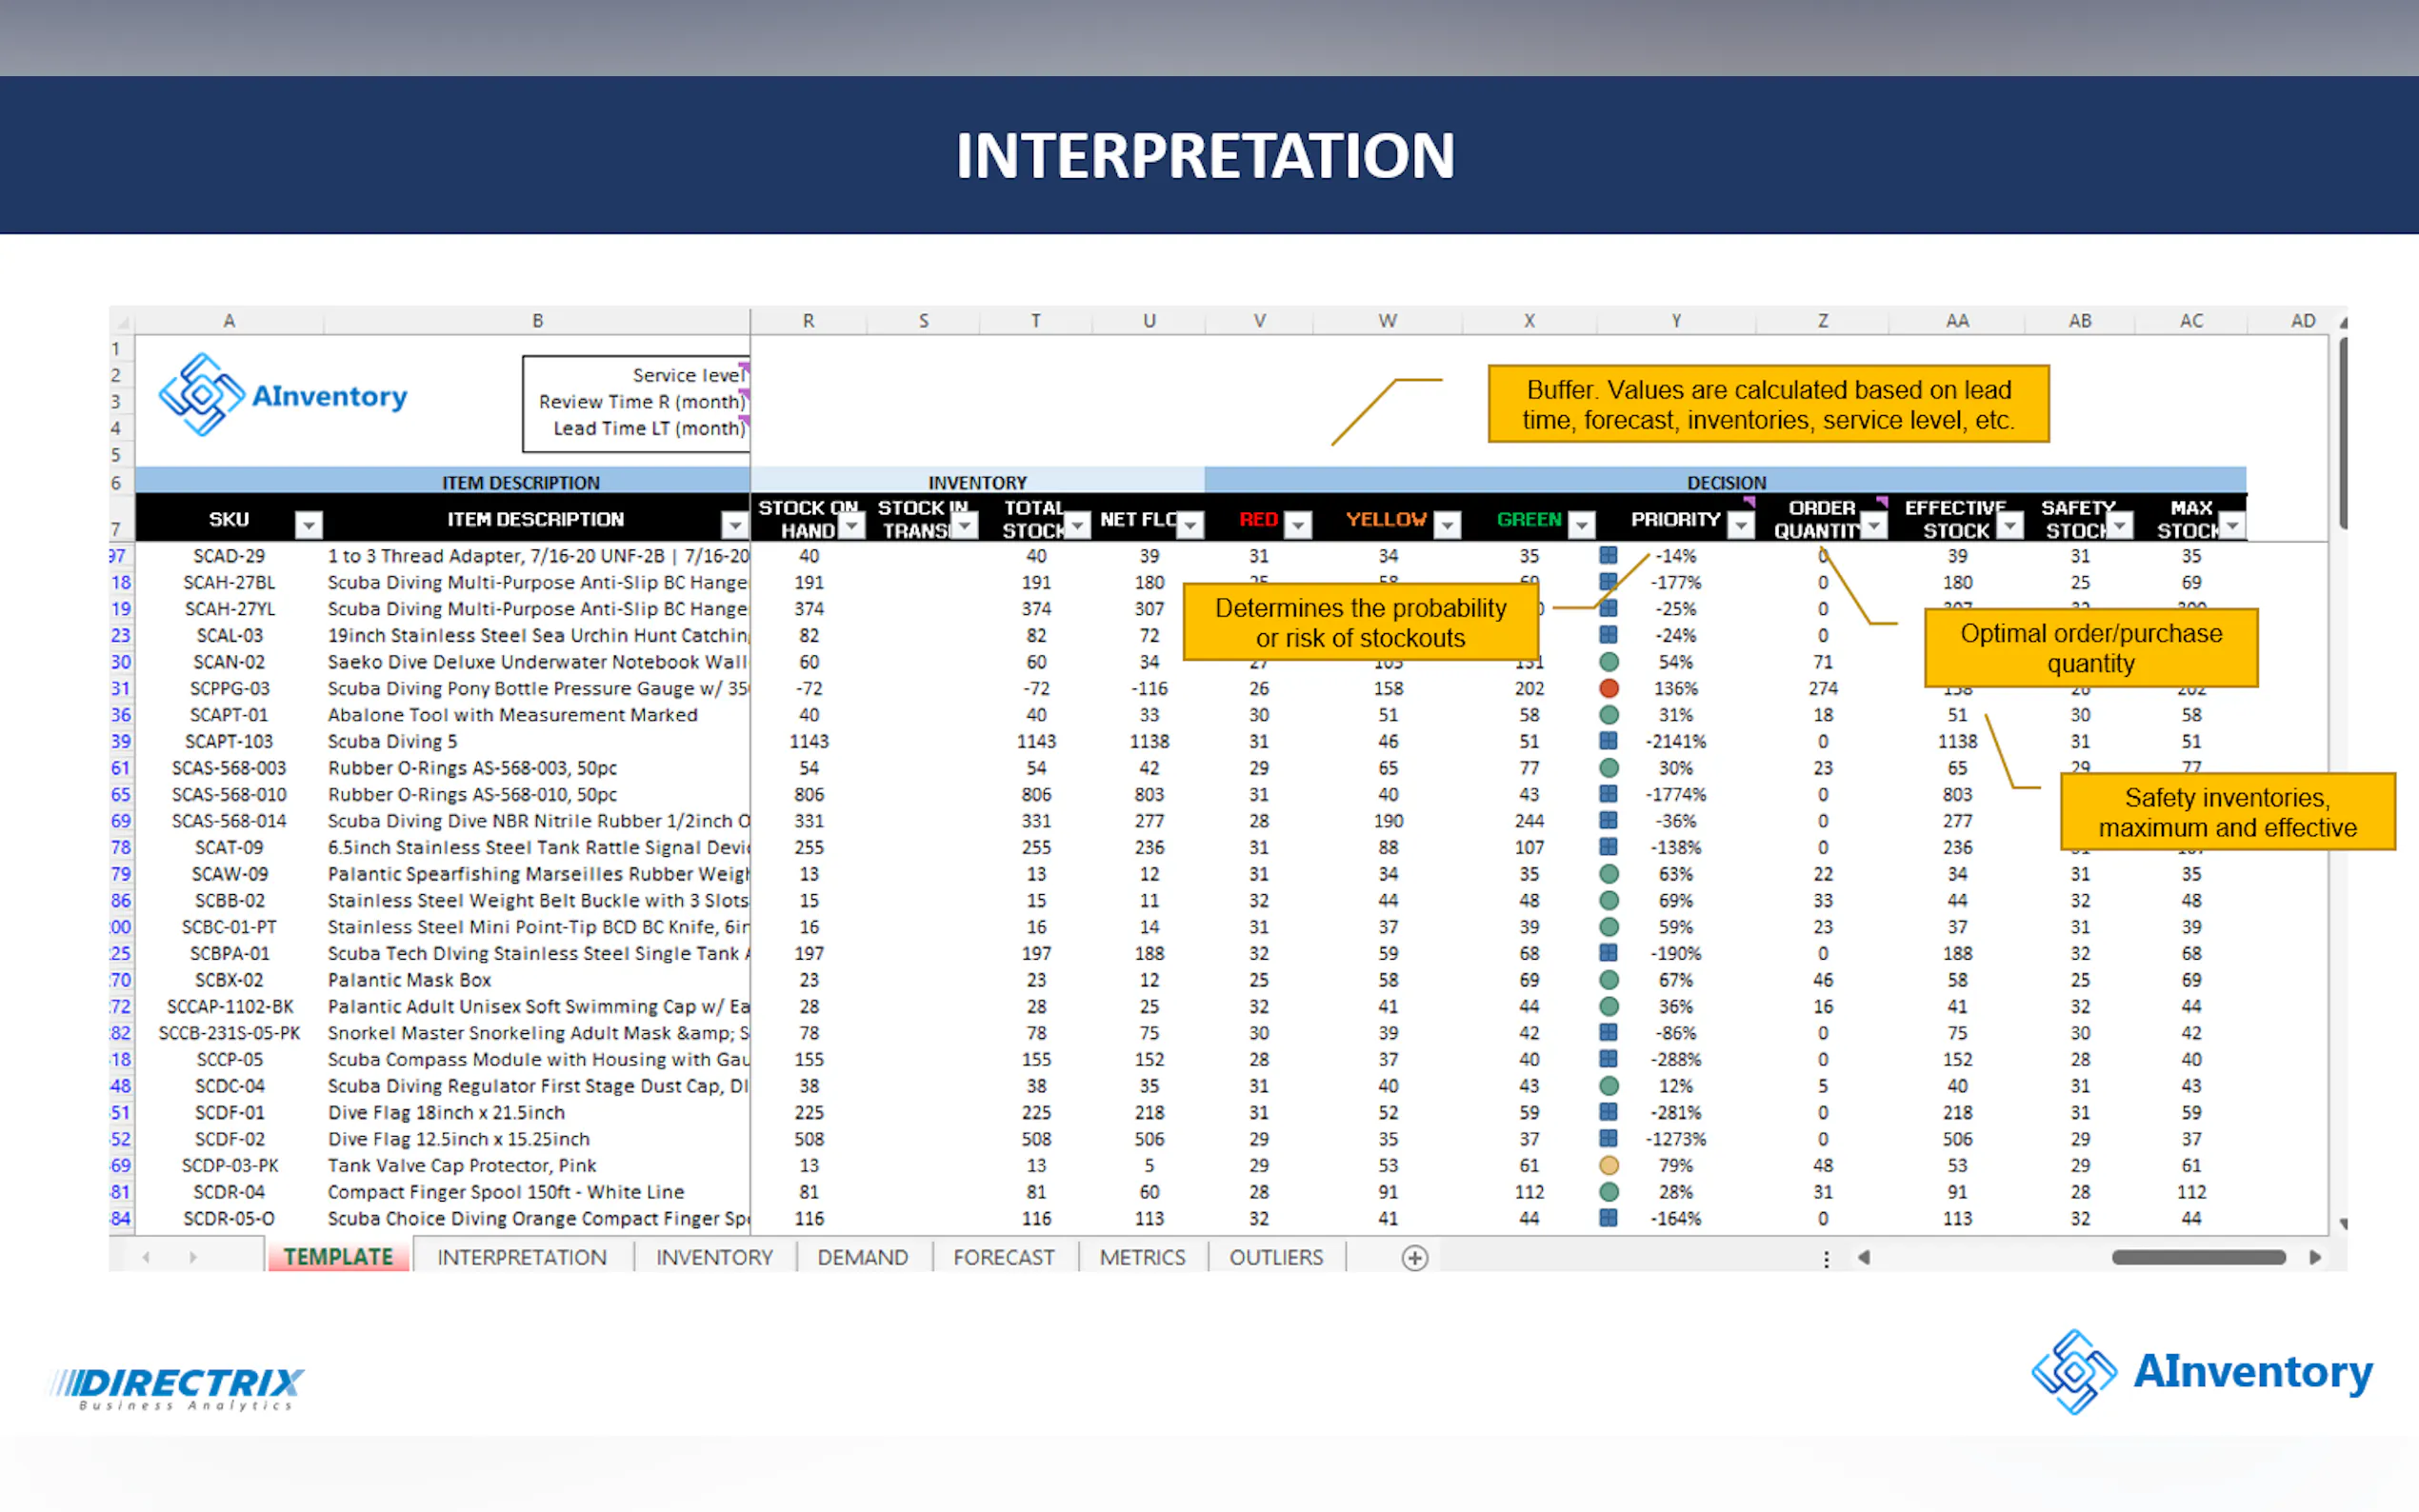
Task: Click the yellow priority circle for SCDP-03-PK
Action: pyautogui.click(x=1608, y=1166)
